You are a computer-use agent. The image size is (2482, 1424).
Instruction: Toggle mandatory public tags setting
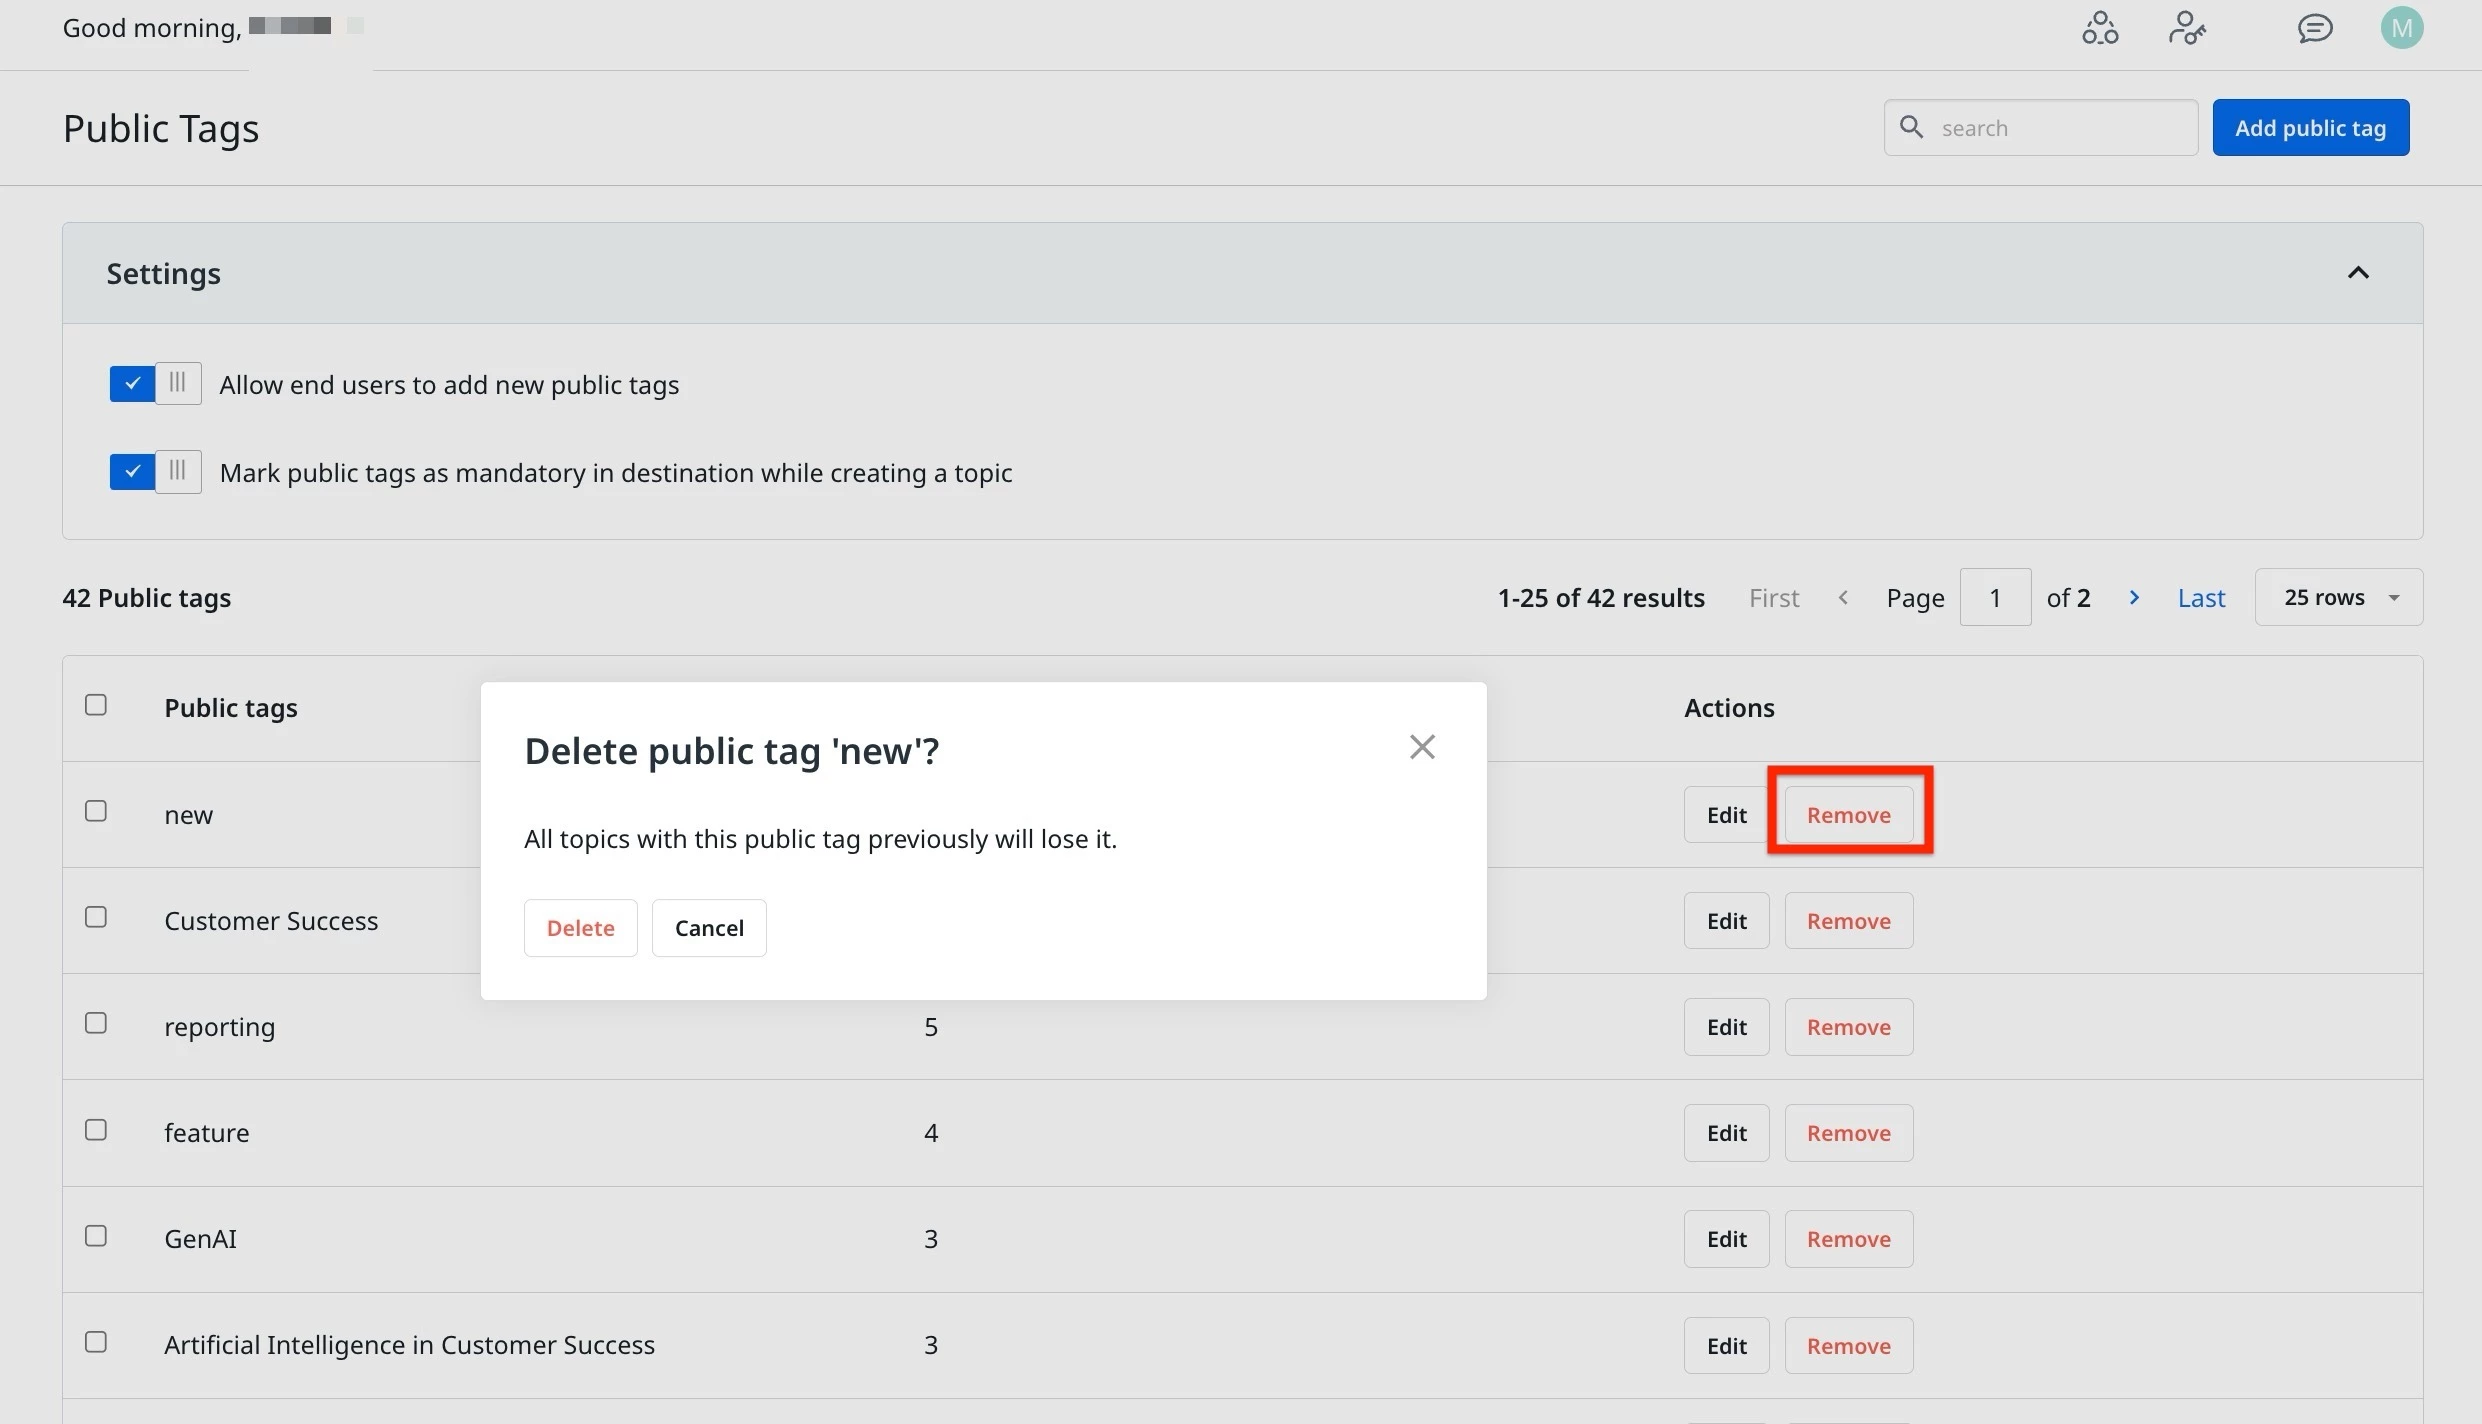click(x=155, y=472)
